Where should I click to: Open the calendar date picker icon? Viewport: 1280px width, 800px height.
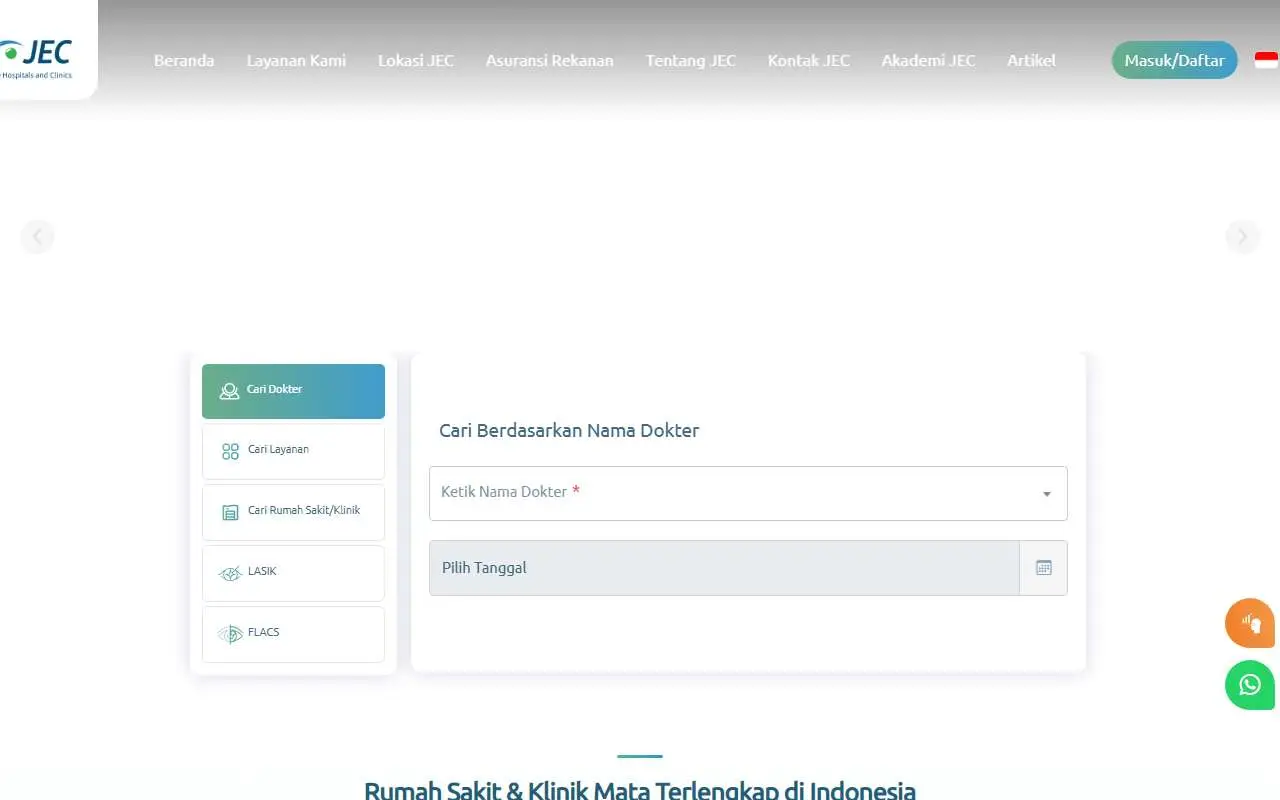click(1044, 568)
